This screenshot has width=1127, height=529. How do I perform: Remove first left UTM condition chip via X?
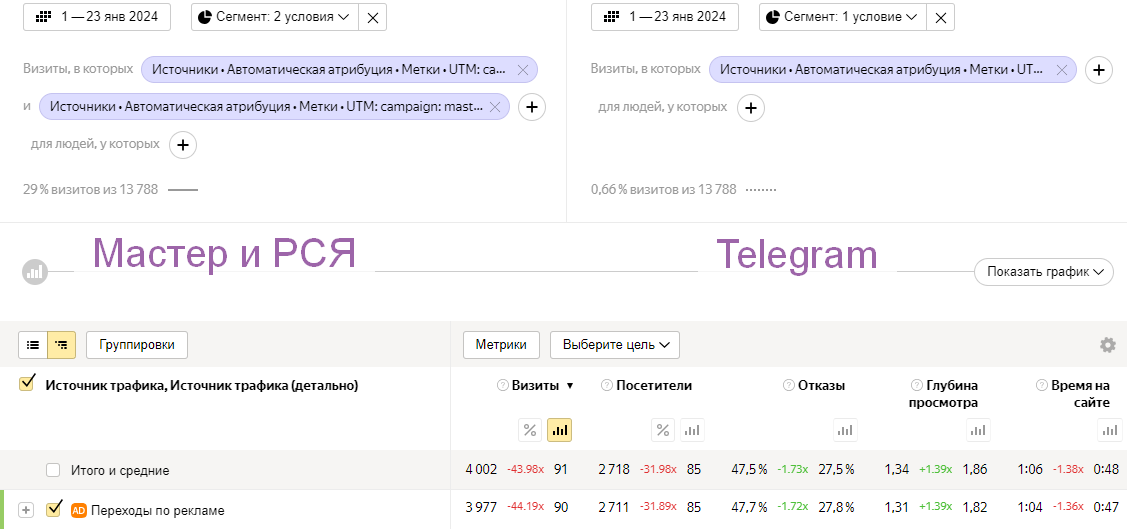point(523,70)
